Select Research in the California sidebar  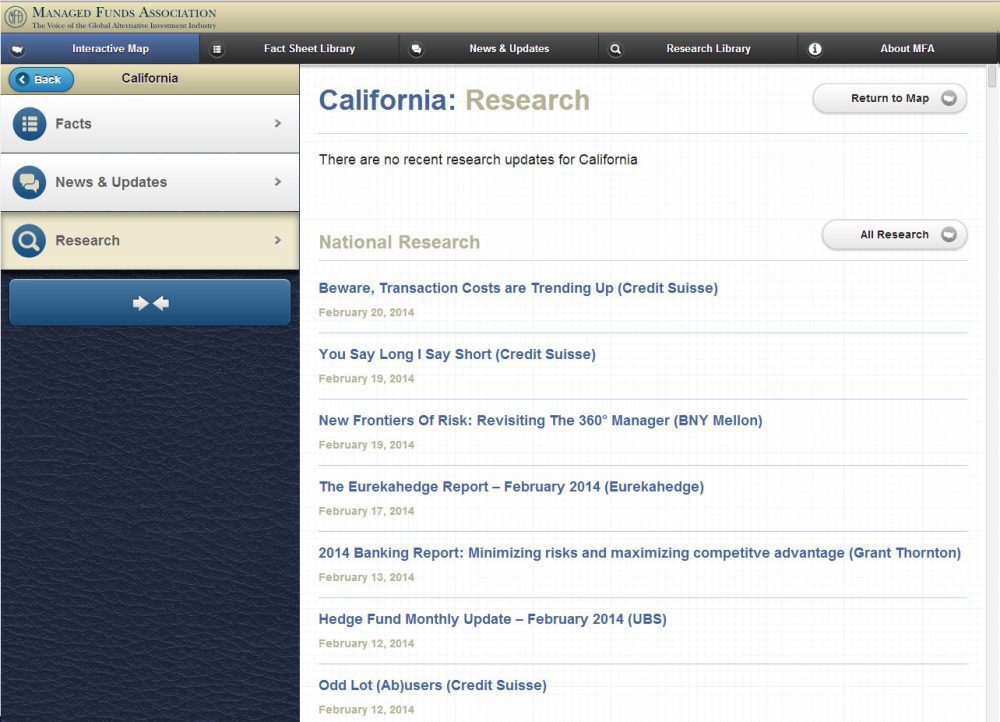coord(150,241)
